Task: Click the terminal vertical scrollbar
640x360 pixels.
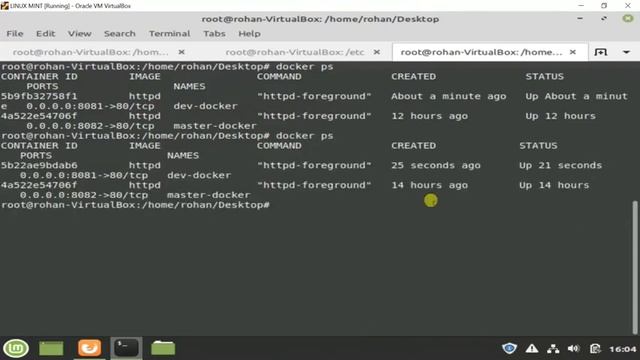Action: (635, 267)
